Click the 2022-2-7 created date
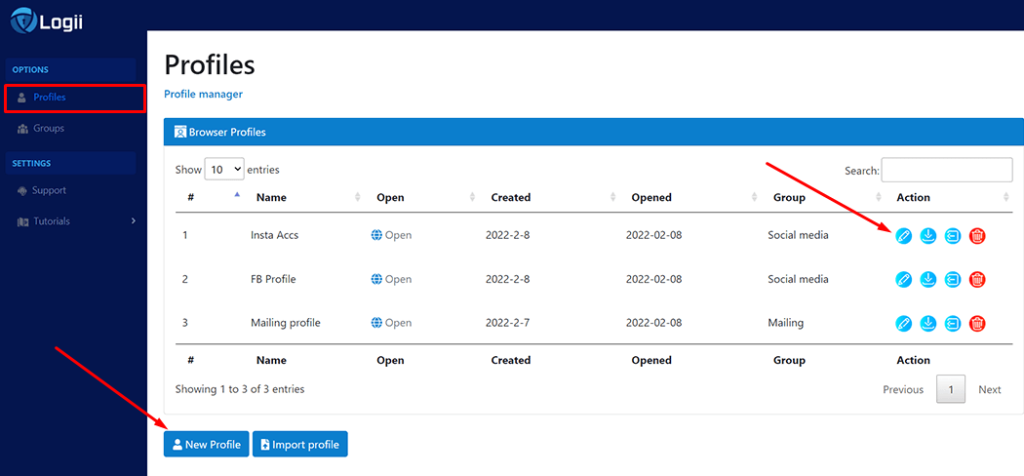Image resolution: width=1024 pixels, height=476 pixels. (x=507, y=323)
